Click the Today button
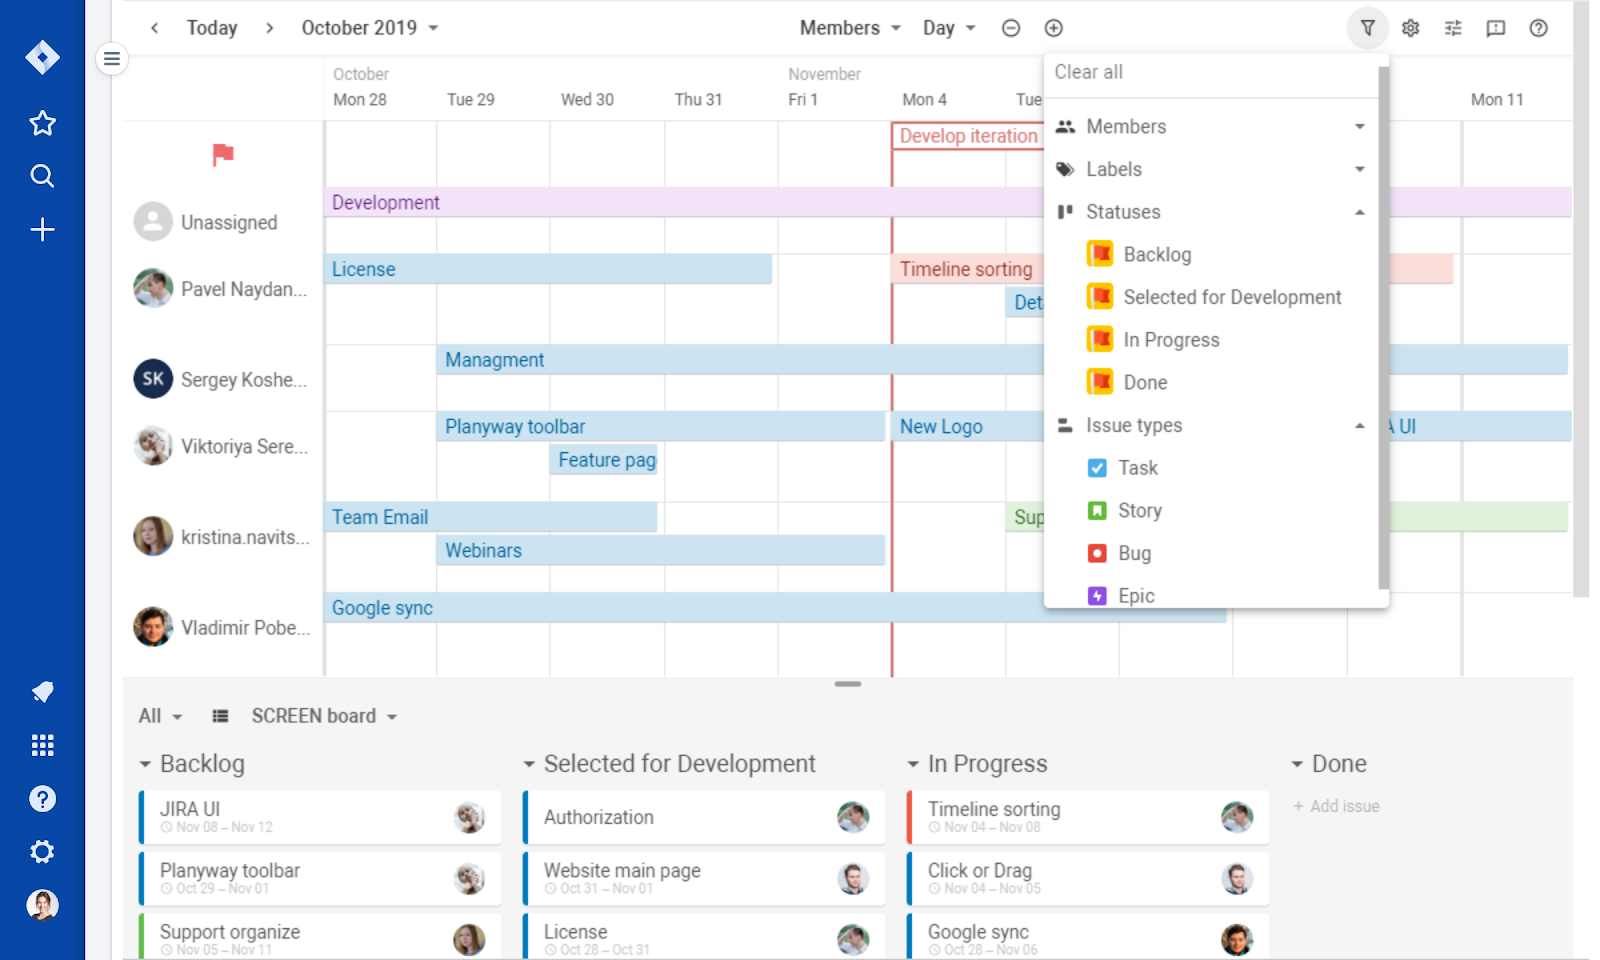This screenshot has width=1600, height=960. [211, 27]
